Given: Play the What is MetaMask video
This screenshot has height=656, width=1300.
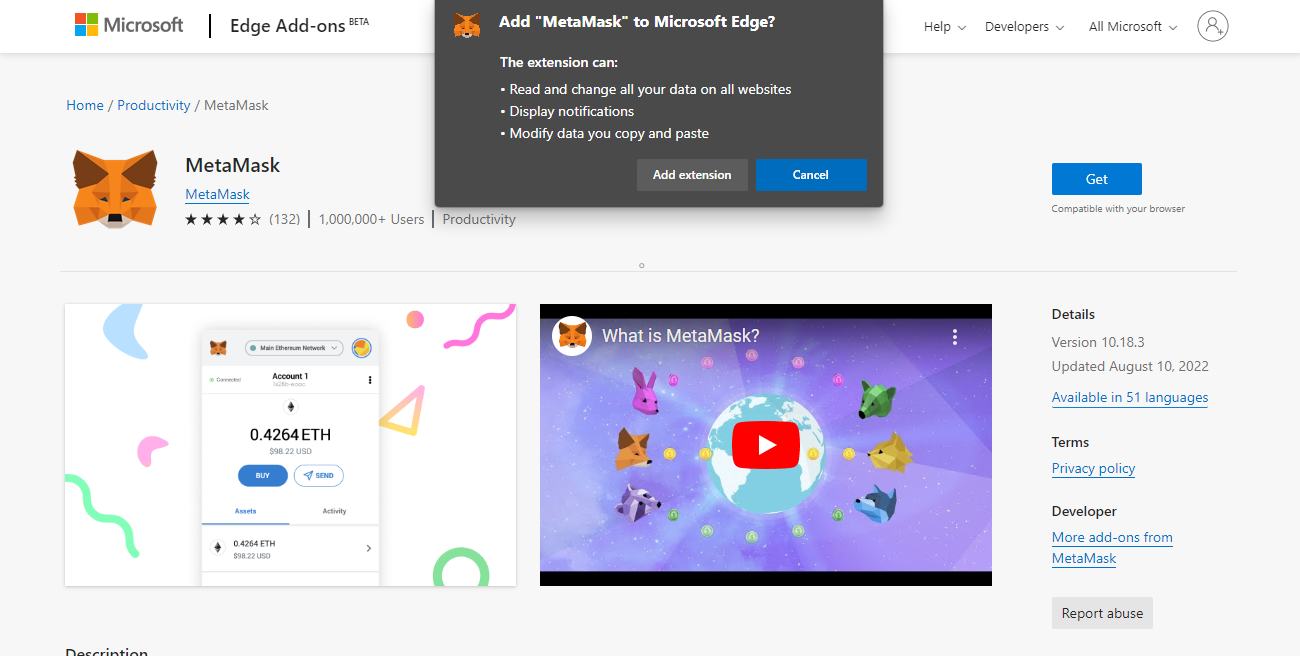Looking at the screenshot, I should pos(765,445).
